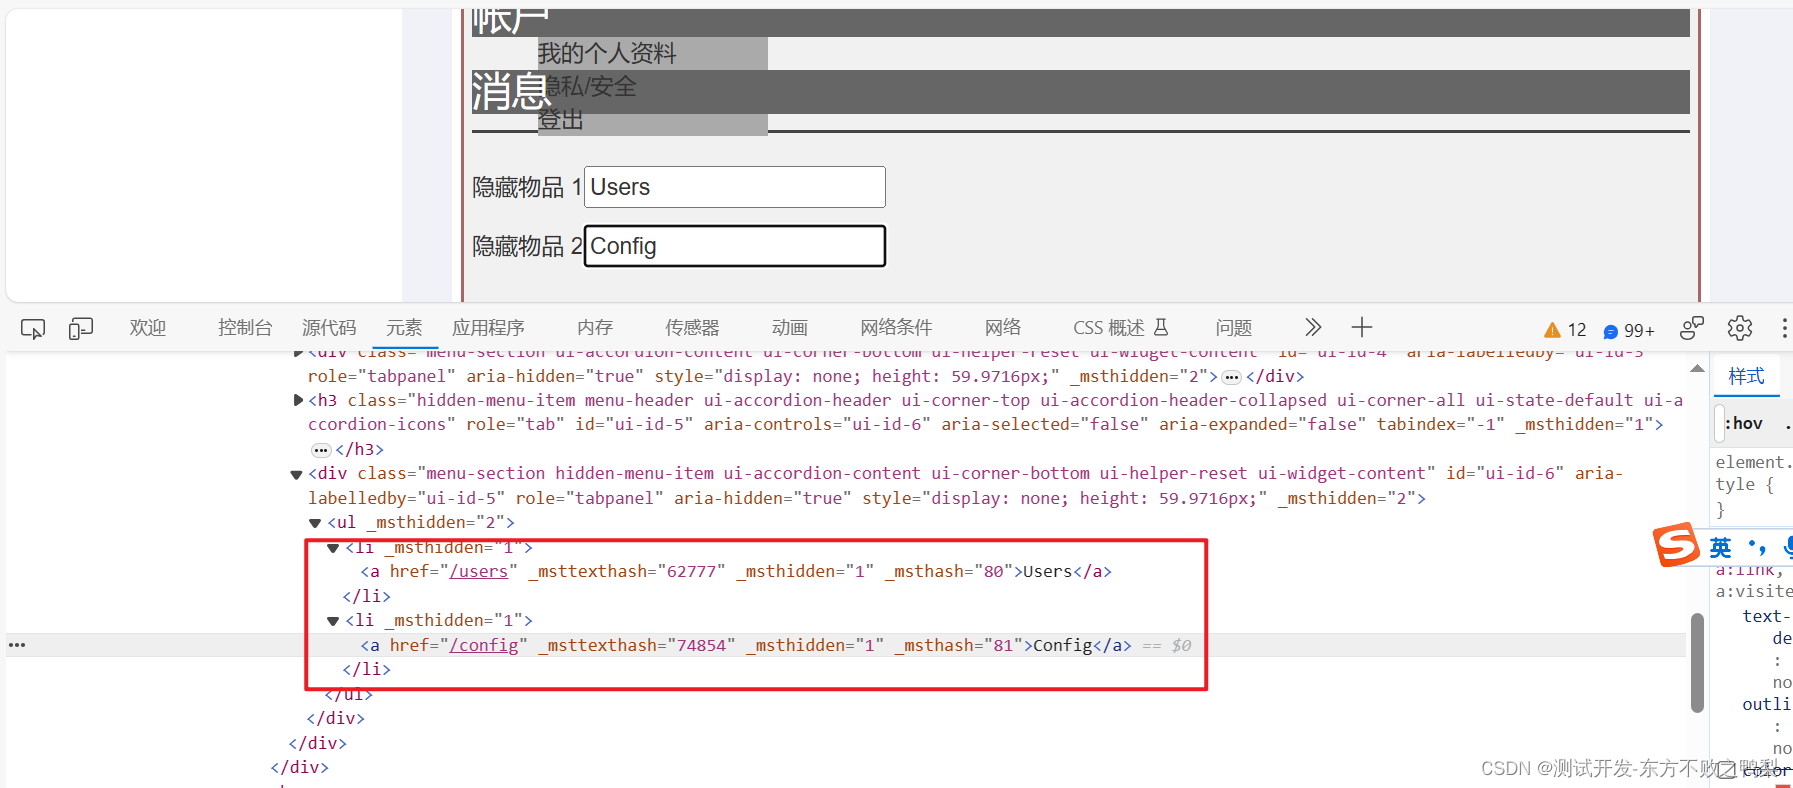Select the Config anchor element line
This screenshot has width=1793, height=788.
[746, 645]
